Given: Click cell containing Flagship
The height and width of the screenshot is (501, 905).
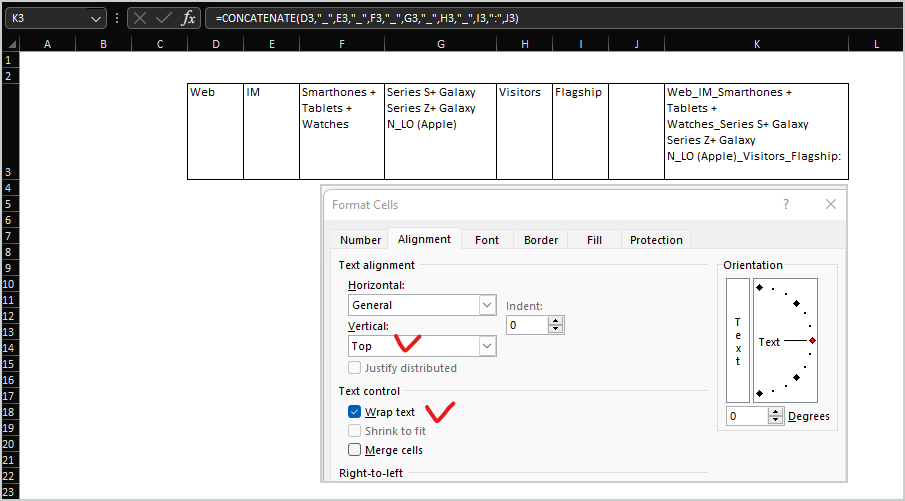Looking at the screenshot, I should pyautogui.click(x=580, y=132).
